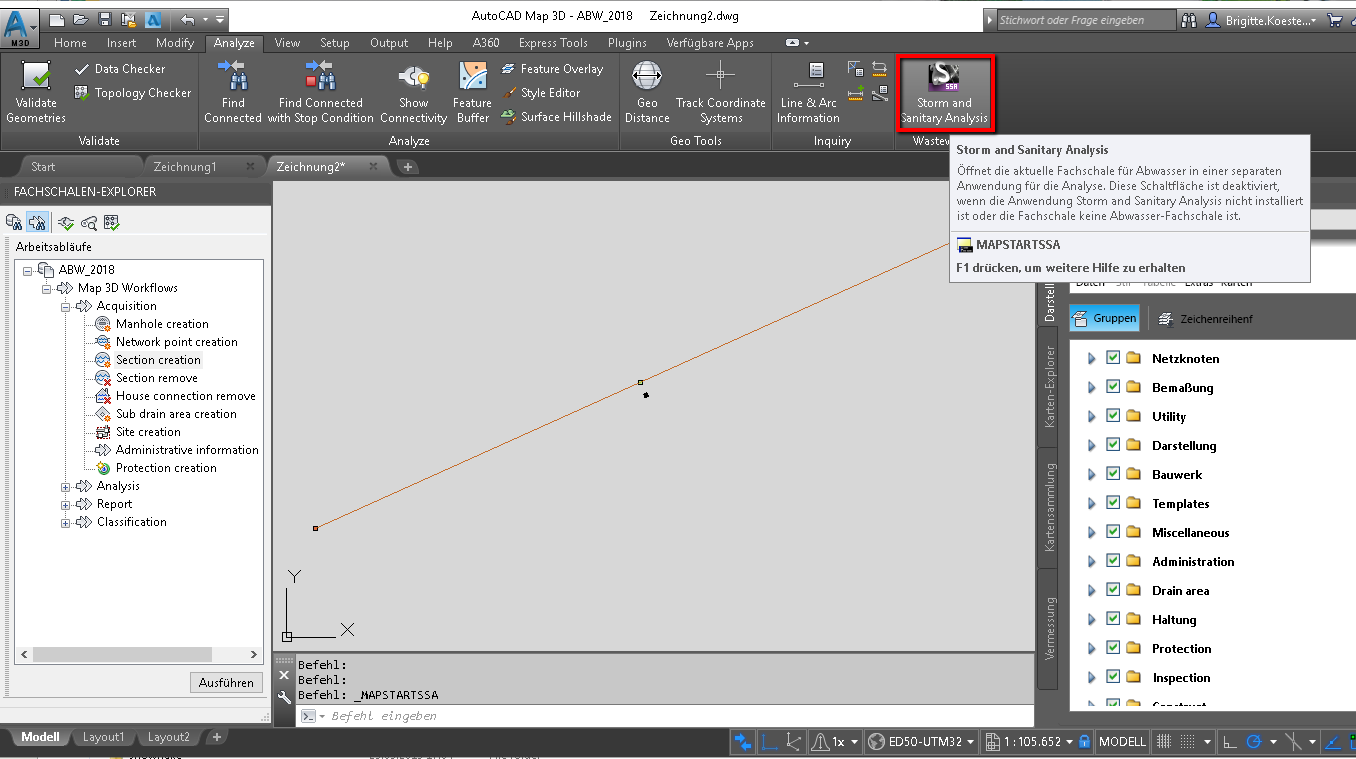Screen dimensions: 1356x759
Task: Create a new drawing from quick access toolbar
Action: point(57,19)
